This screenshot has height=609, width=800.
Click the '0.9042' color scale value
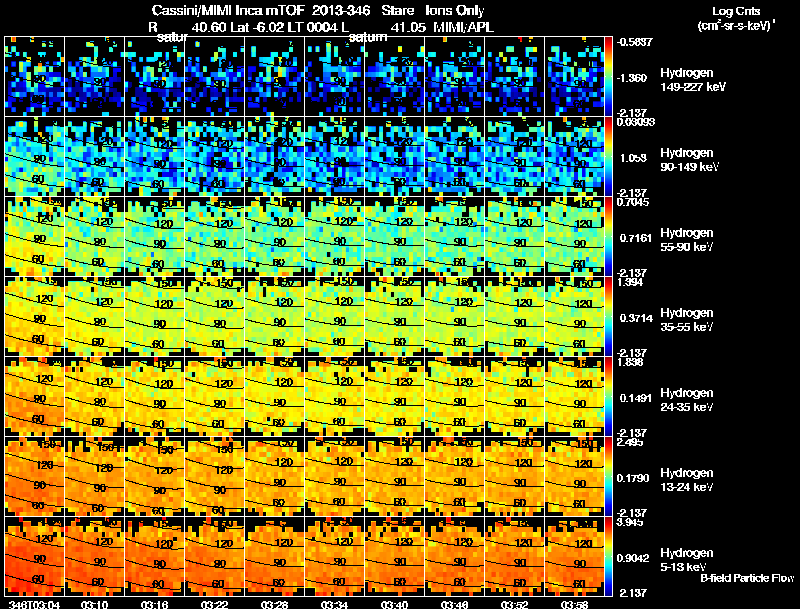633,558
